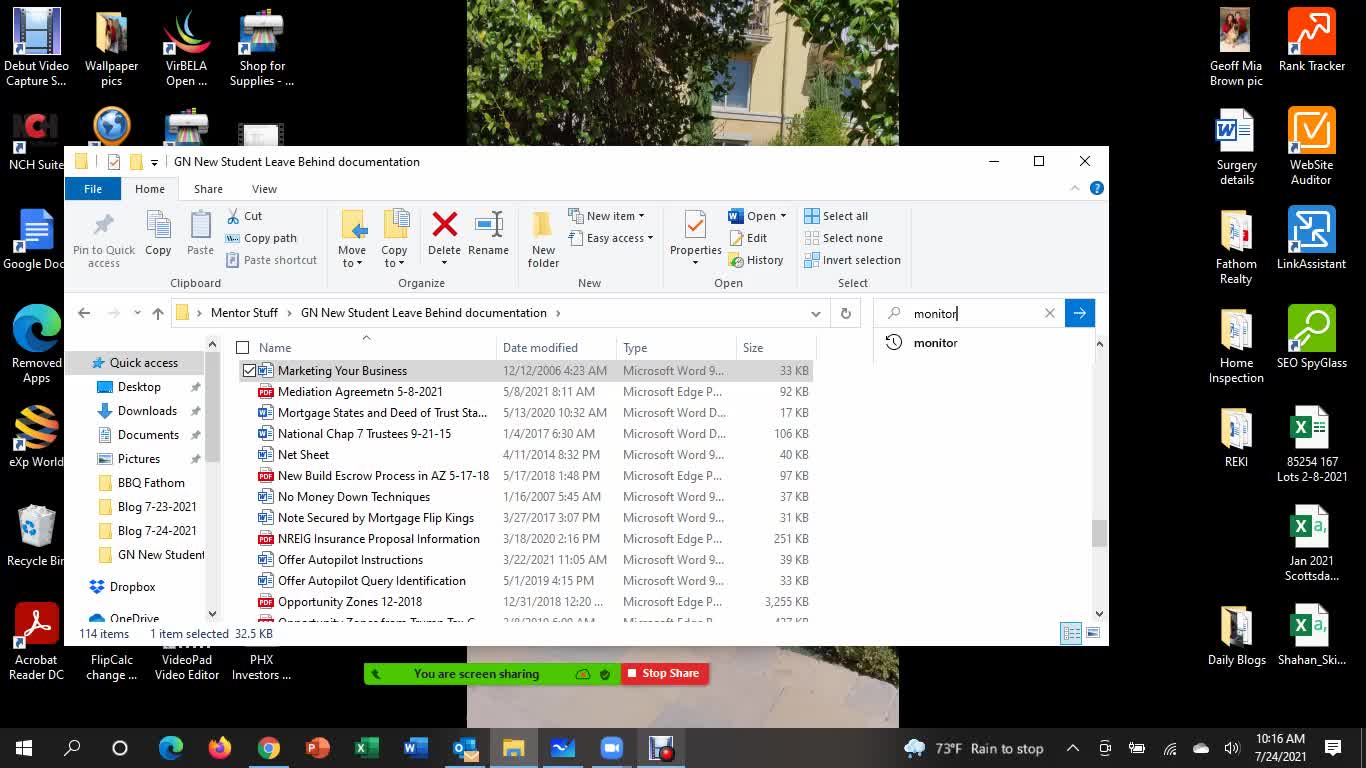
Task: Click Stop Share button
Action: click(x=665, y=674)
